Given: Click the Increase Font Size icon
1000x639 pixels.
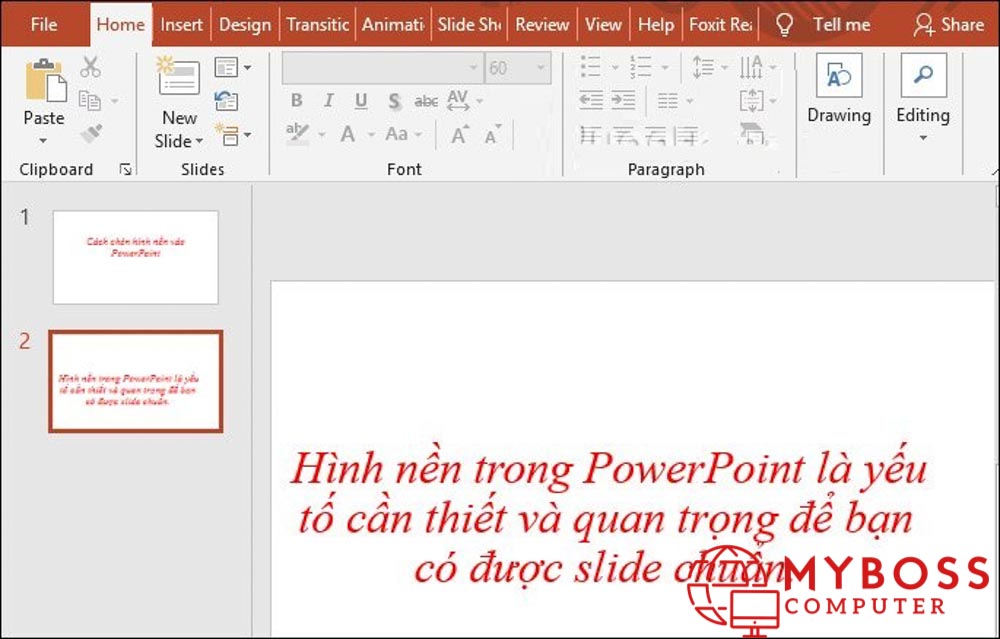Looking at the screenshot, I should point(460,134).
